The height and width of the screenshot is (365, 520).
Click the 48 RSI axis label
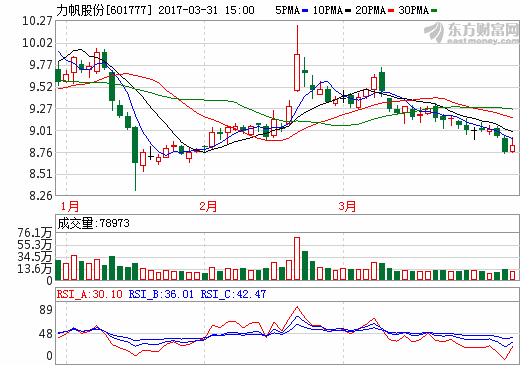46,334
